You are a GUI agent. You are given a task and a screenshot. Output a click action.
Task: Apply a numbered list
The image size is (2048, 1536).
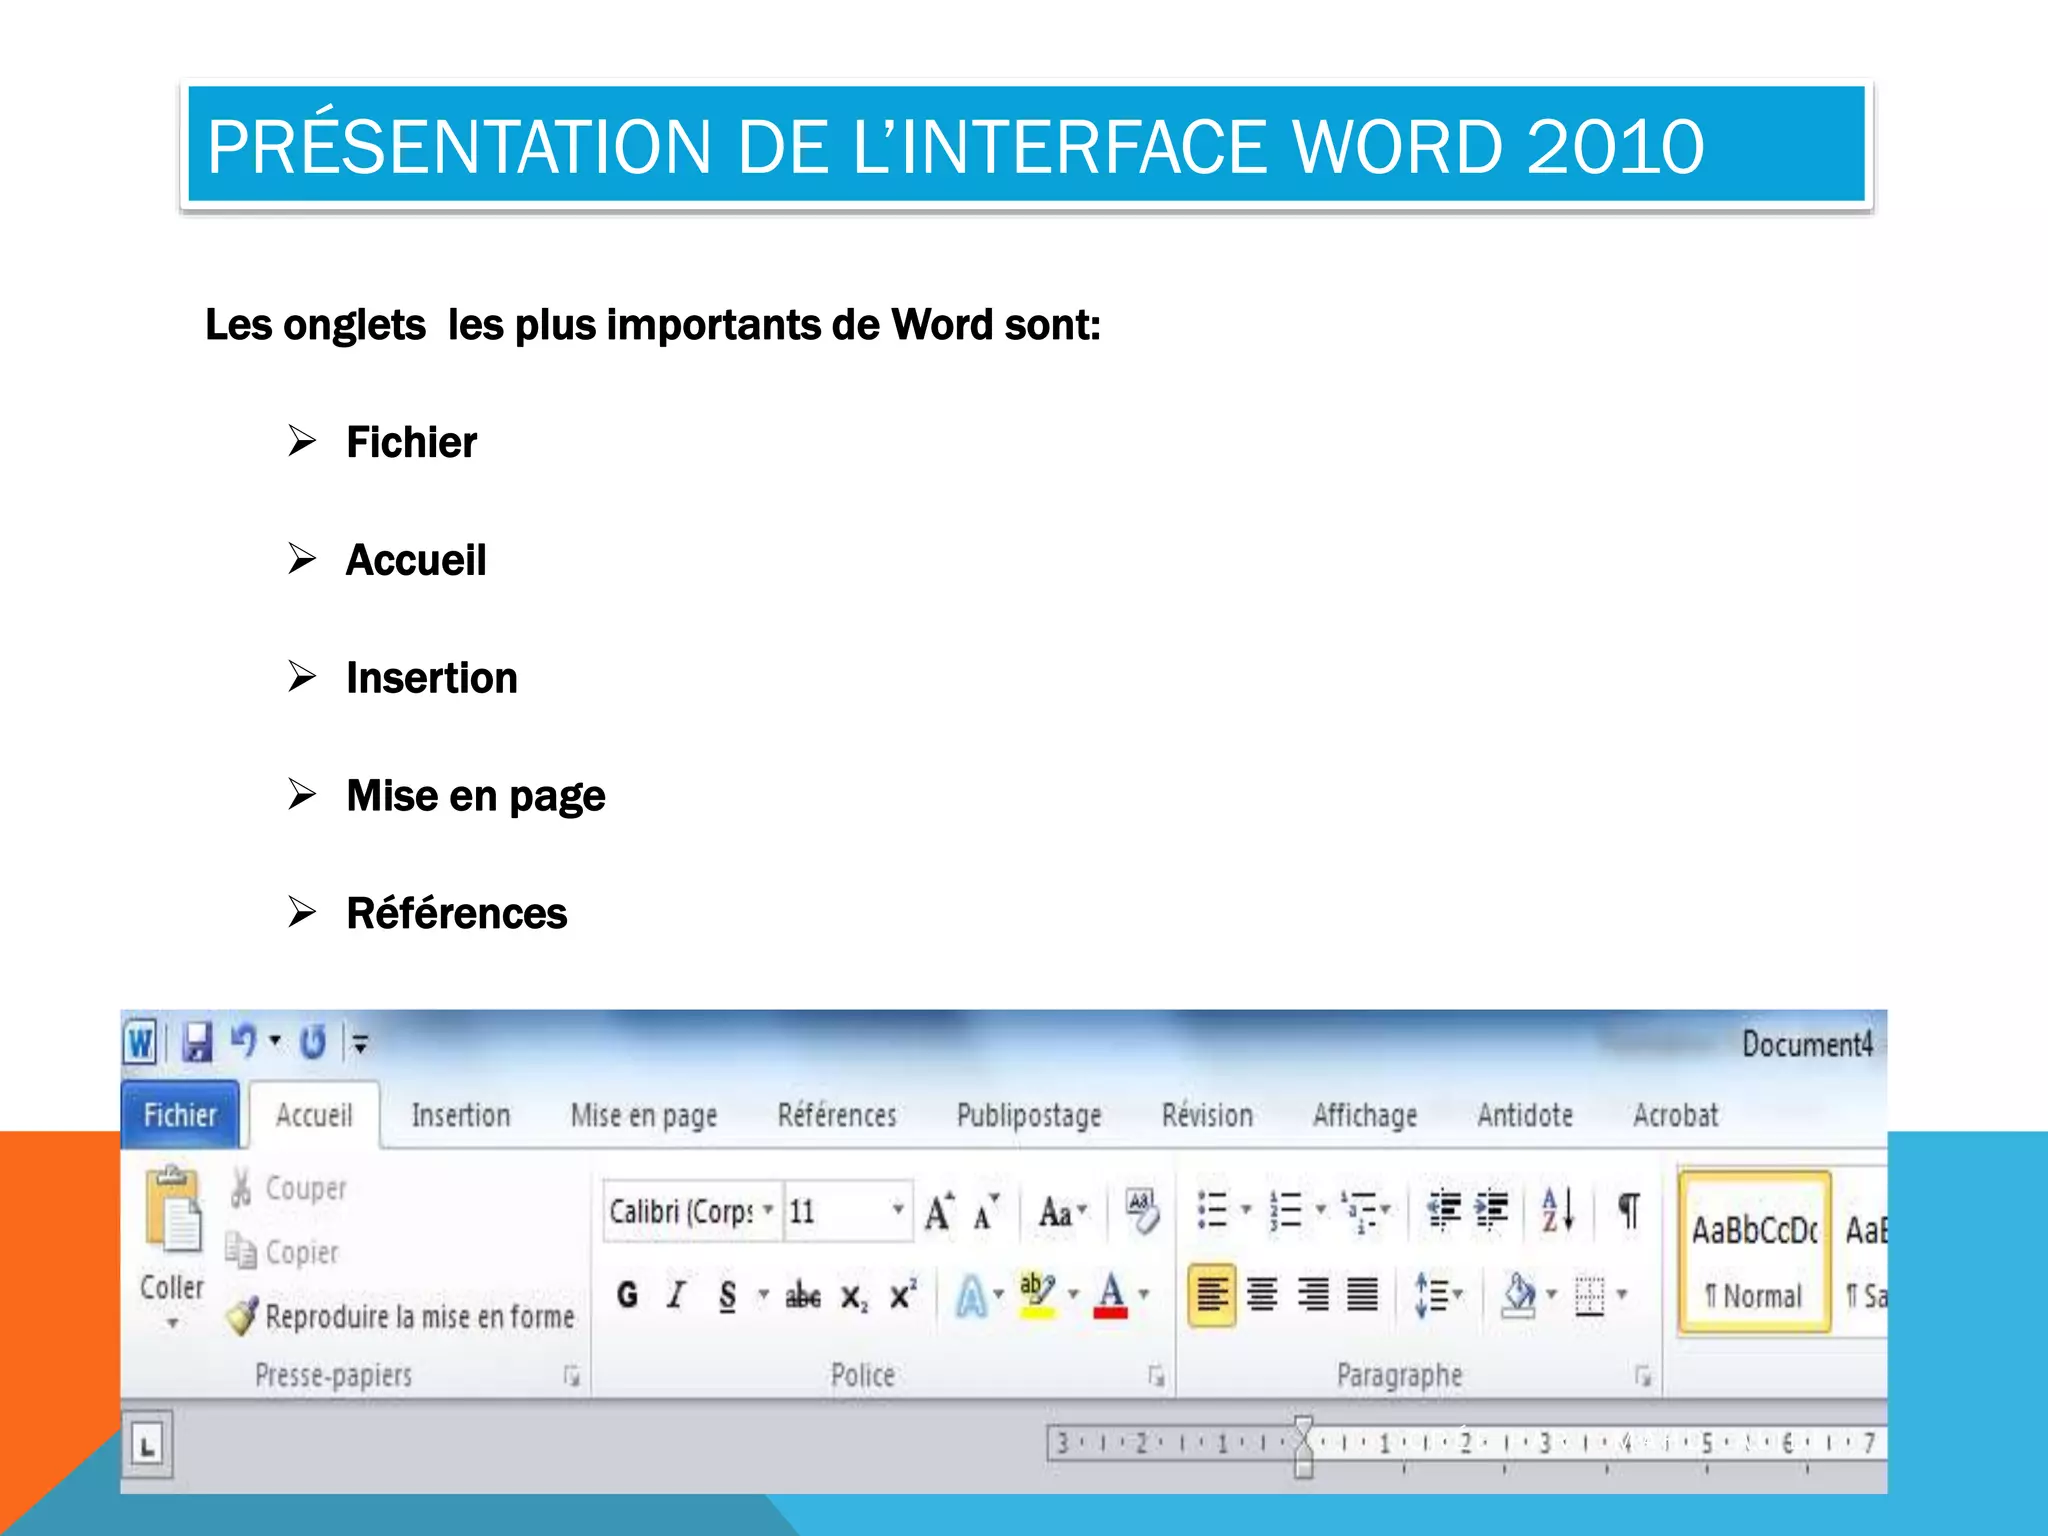(1286, 1210)
